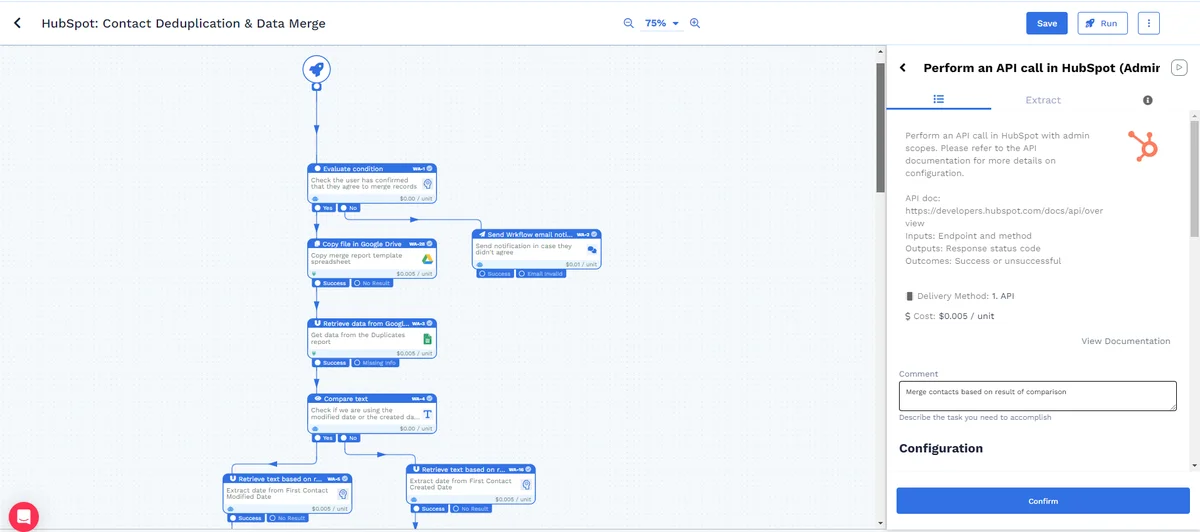Click the T text icon on Compare text
Viewport: 1200px width, 532px height.
click(x=427, y=414)
